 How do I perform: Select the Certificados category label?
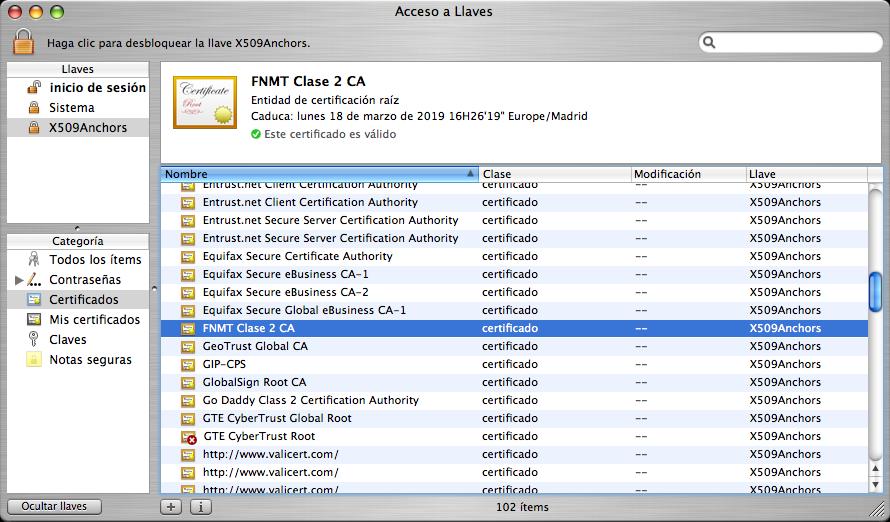coord(84,299)
